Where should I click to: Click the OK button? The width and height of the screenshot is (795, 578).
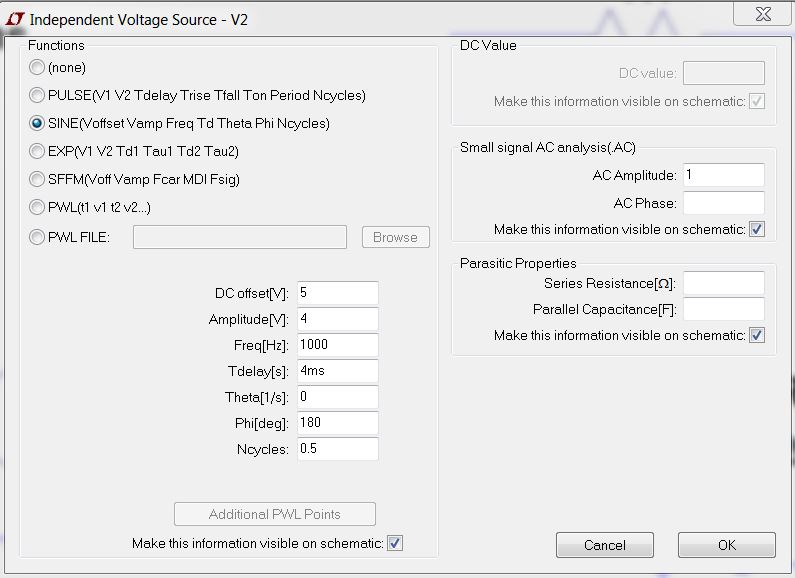click(x=727, y=545)
